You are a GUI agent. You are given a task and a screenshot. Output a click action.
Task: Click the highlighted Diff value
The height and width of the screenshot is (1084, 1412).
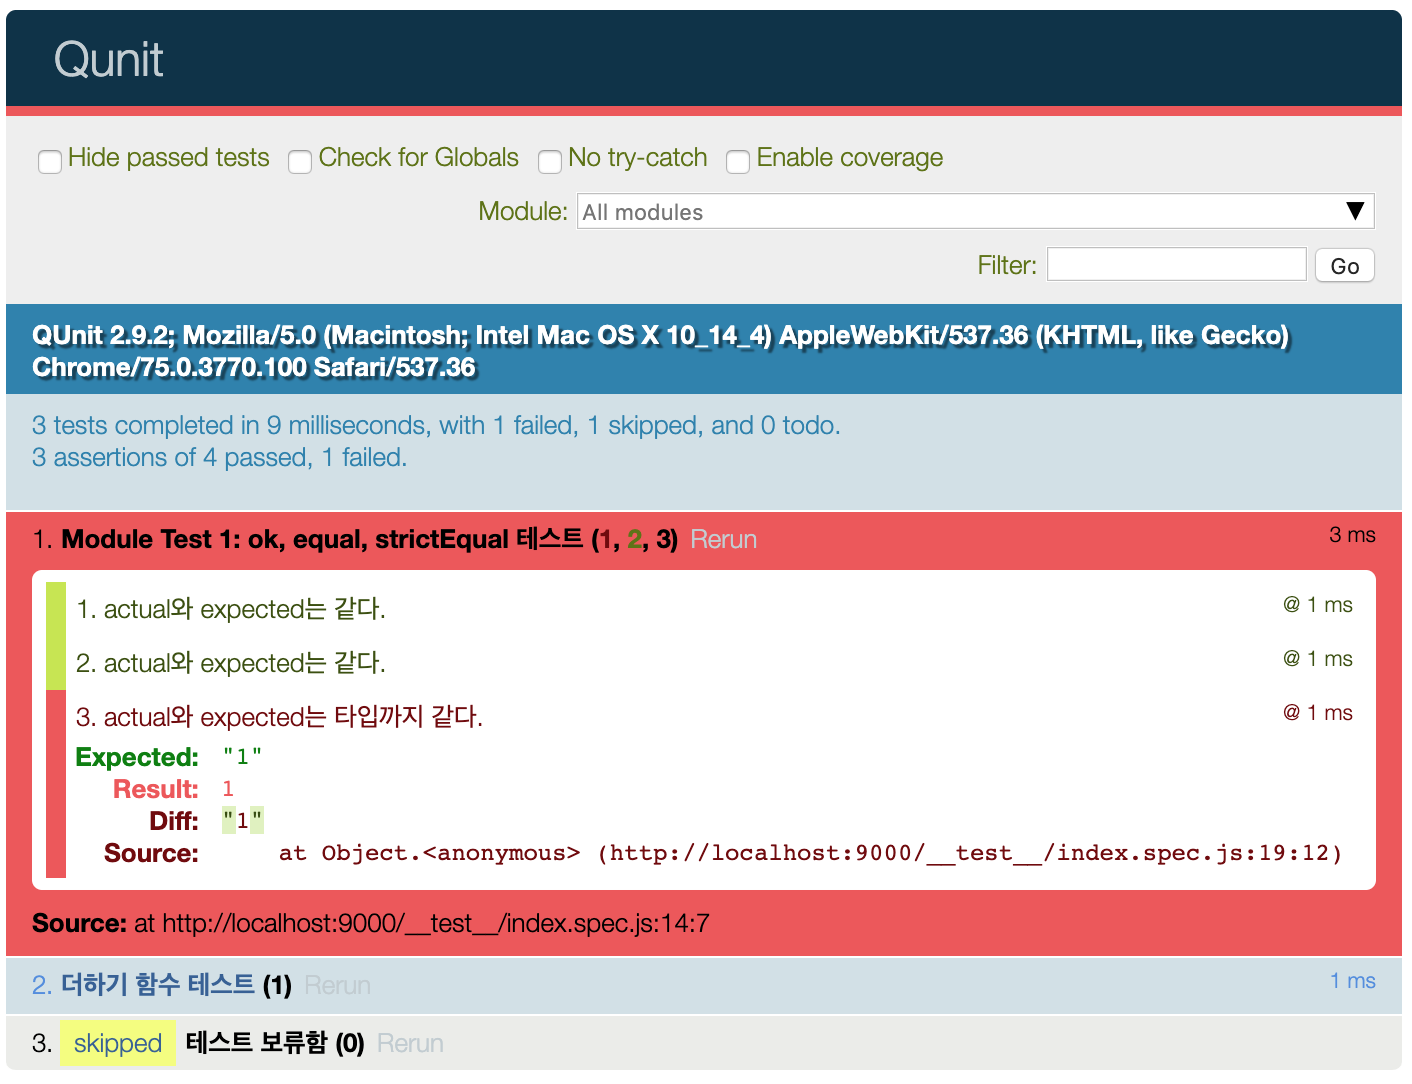coord(242,821)
